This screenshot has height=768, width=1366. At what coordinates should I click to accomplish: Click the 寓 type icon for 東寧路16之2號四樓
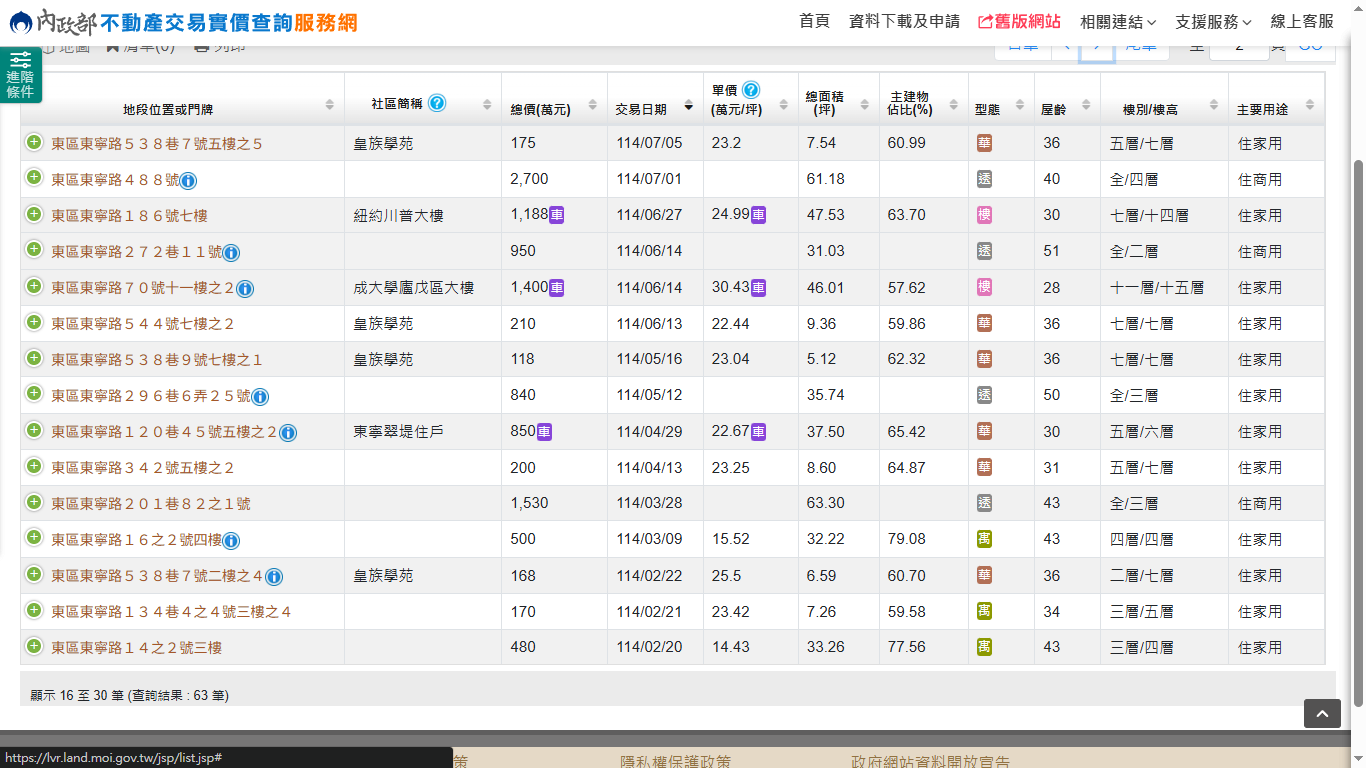point(984,540)
